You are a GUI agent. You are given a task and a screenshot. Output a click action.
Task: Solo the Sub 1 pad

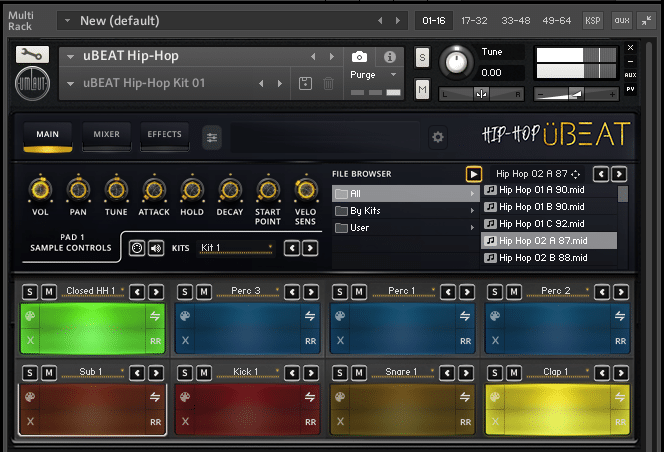pos(30,373)
